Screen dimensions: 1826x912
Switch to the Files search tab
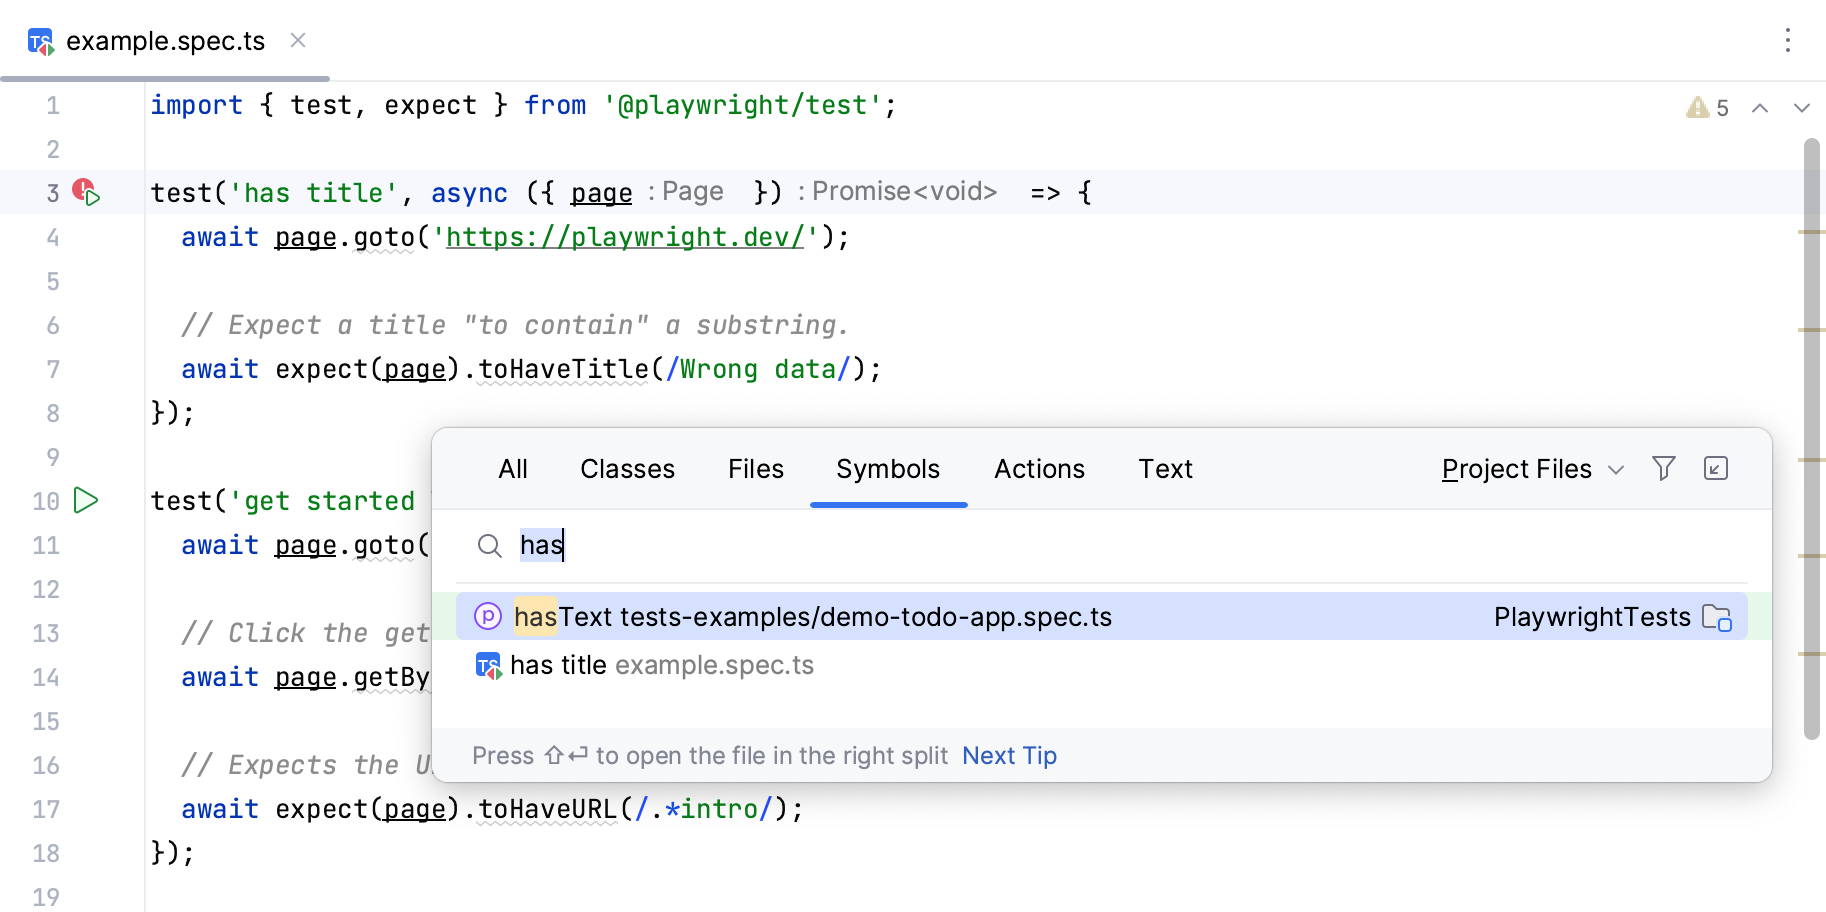point(755,469)
